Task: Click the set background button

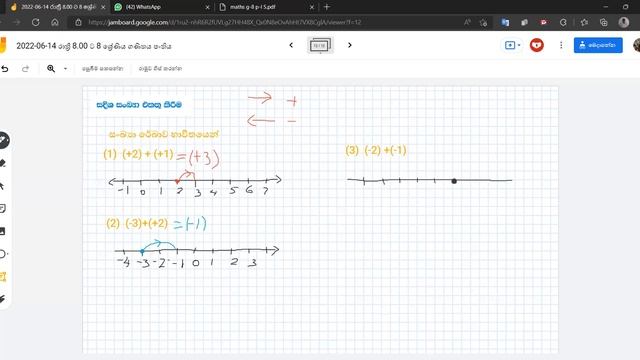Action: (x=102, y=69)
